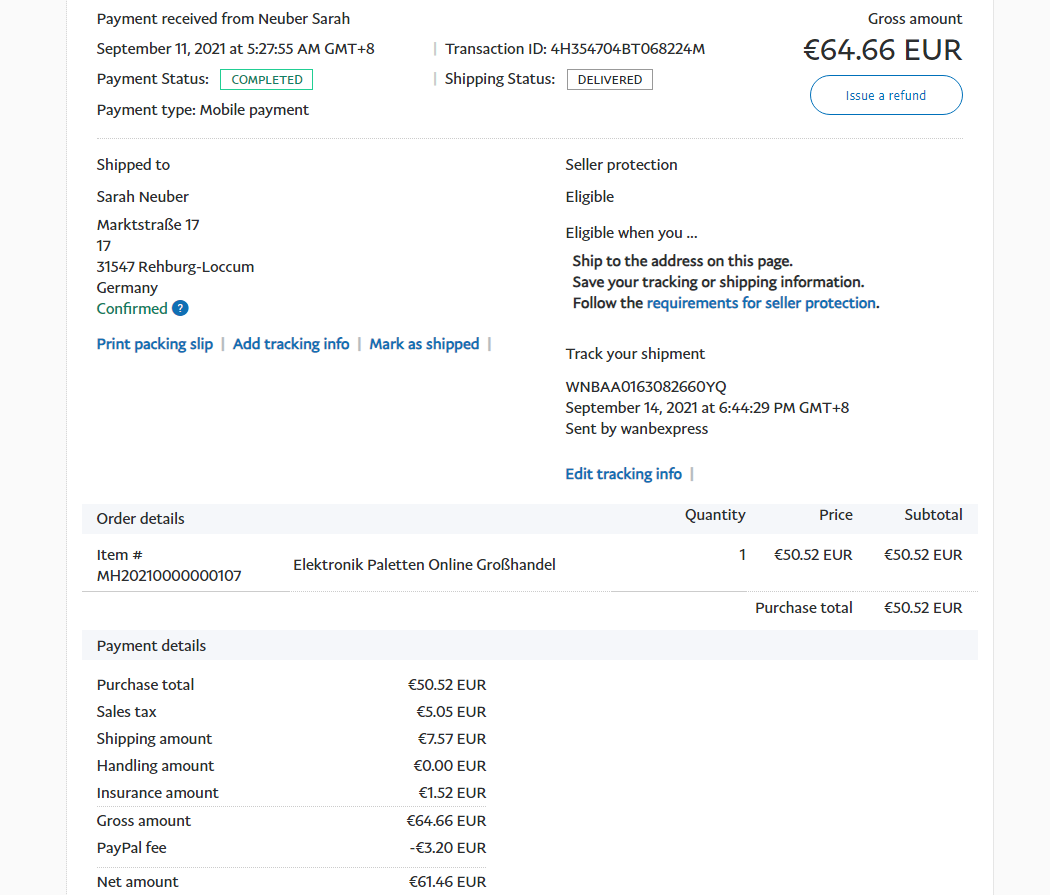This screenshot has height=895, width=1050.
Task: Click the transaction ID 4H354704BT068224M
Action: coord(627,49)
